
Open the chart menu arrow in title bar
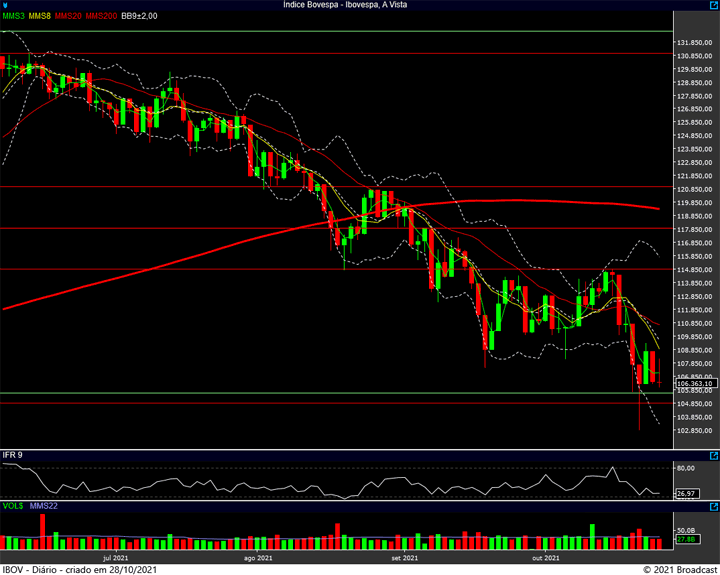[x=5, y=5]
